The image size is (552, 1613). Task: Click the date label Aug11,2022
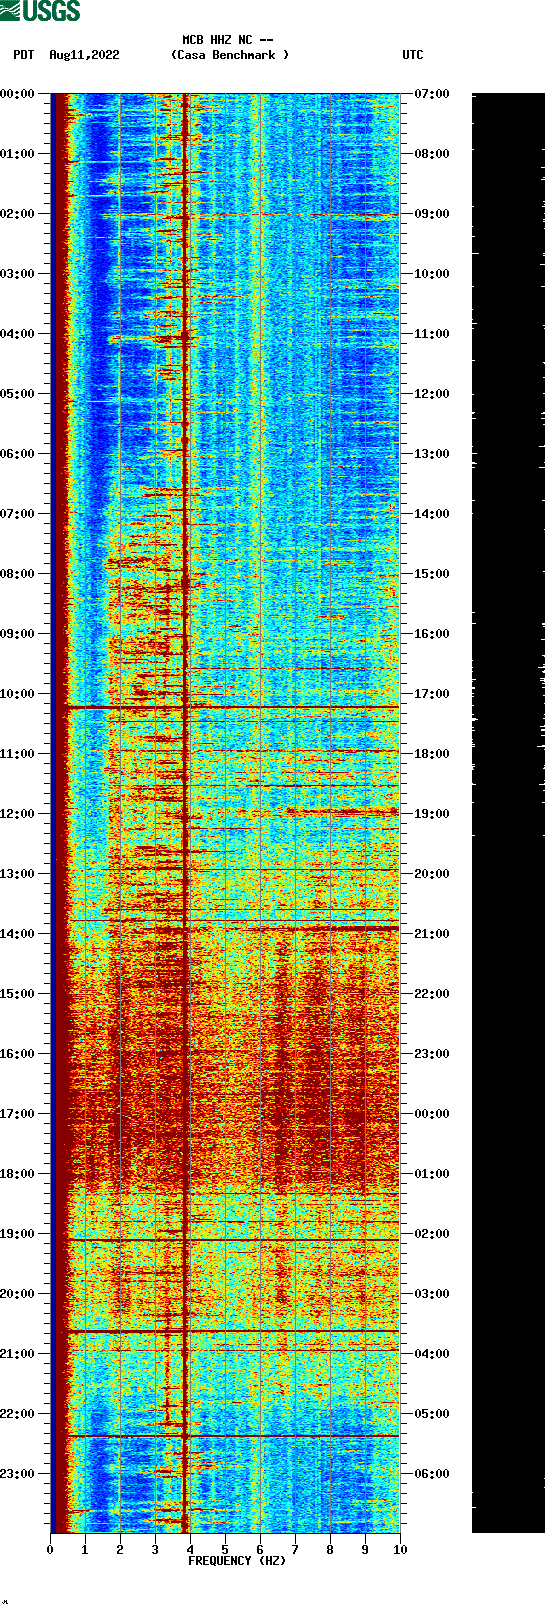[x=84, y=56]
